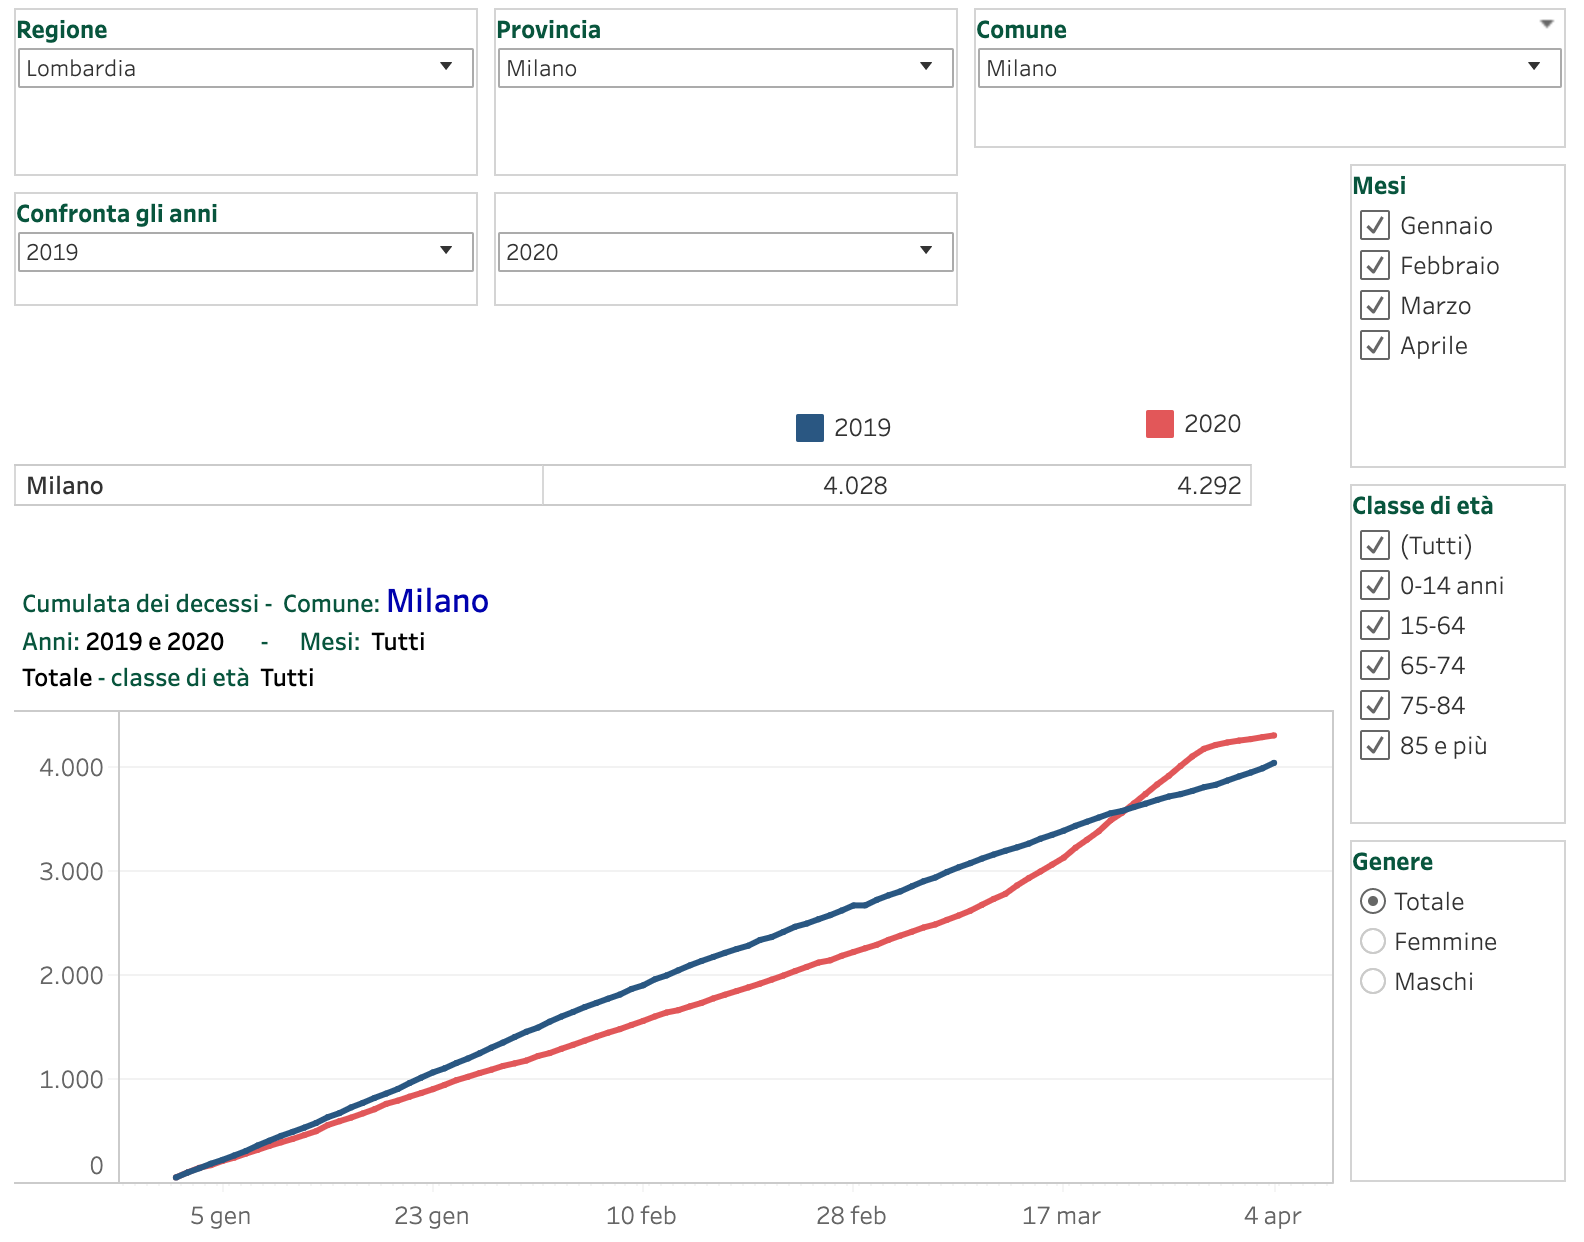Click the 23 gen axis label
This screenshot has width=1584, height=1242.
[431, 1216]
